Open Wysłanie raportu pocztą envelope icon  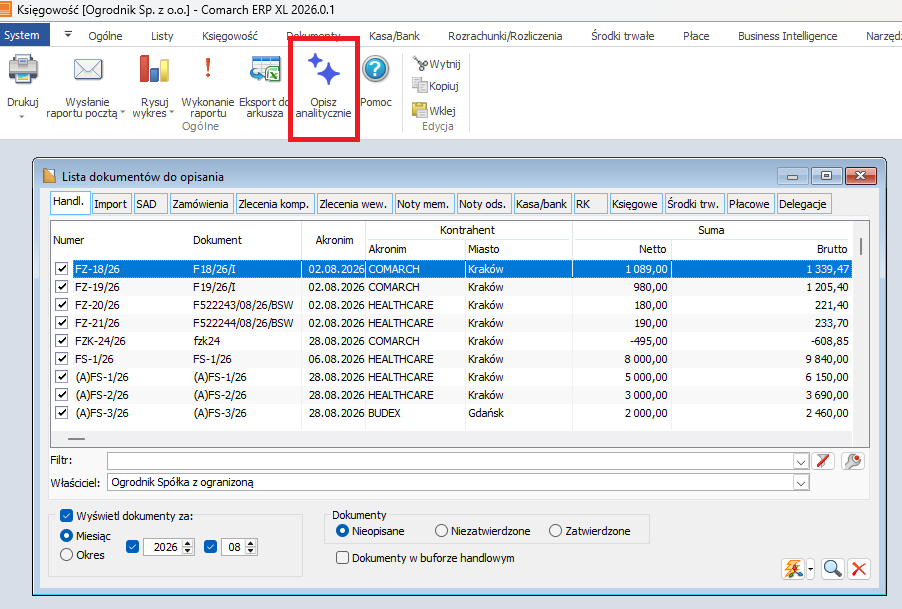pyautogui.click(x=88, y=70)
